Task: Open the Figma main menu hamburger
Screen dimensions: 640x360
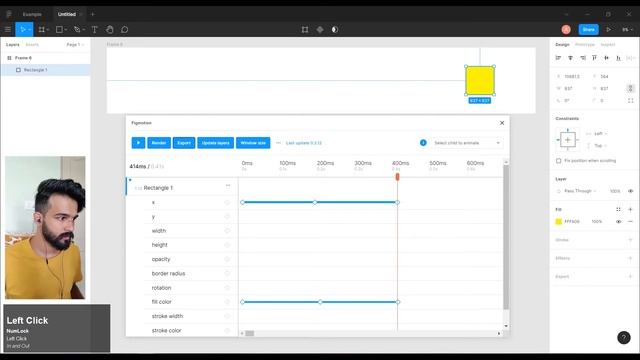Action: tap(7, 29)
